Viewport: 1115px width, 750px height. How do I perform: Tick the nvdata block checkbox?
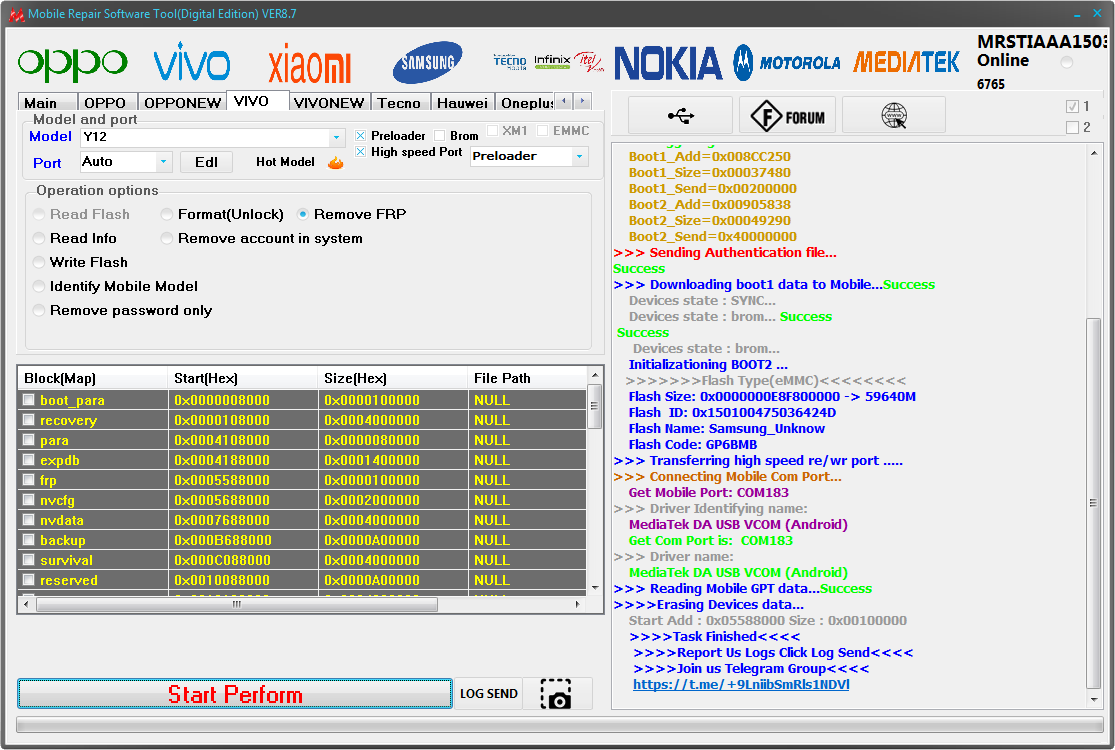click(28, 519)
